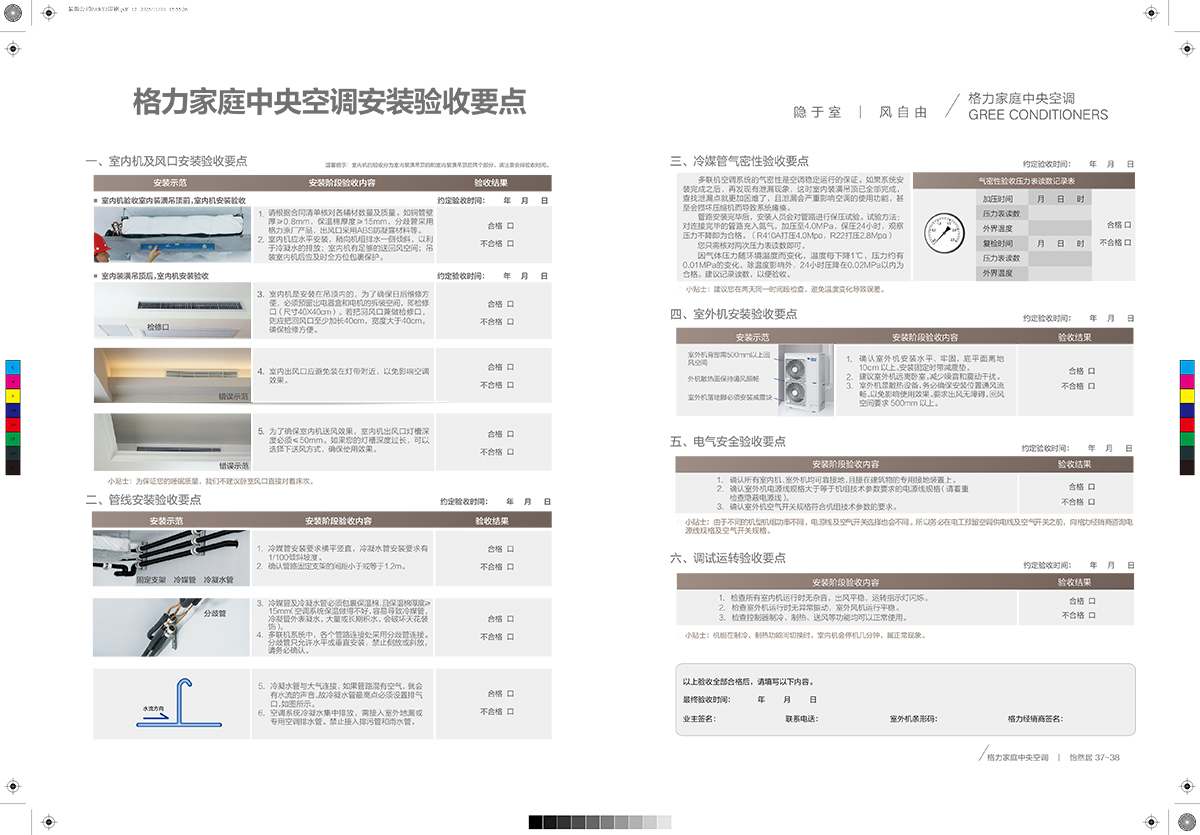The height and width of the screenshot is (835, 1200).
Task: Select the cyan swatch in left color bar
Action: tap(12, 366)
